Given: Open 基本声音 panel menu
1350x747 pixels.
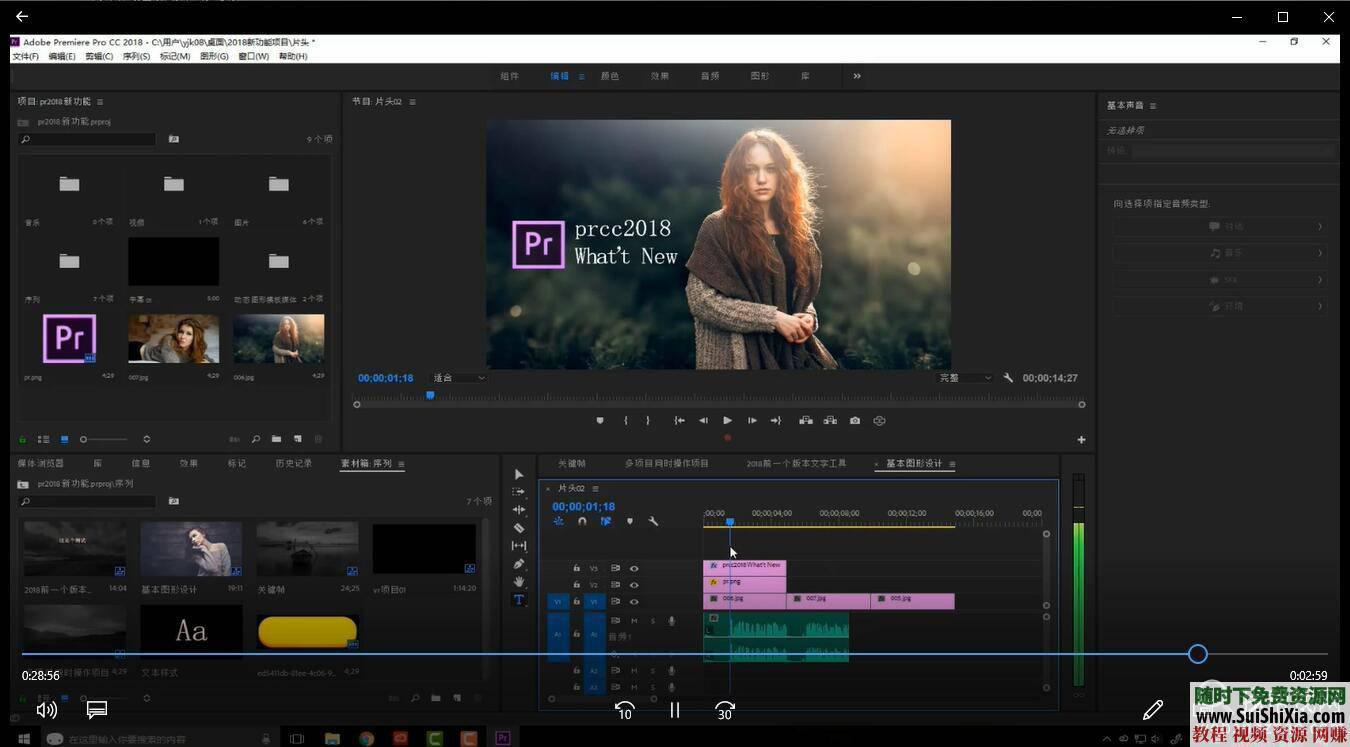Looking at the screenshot, I should (1152, 105).
